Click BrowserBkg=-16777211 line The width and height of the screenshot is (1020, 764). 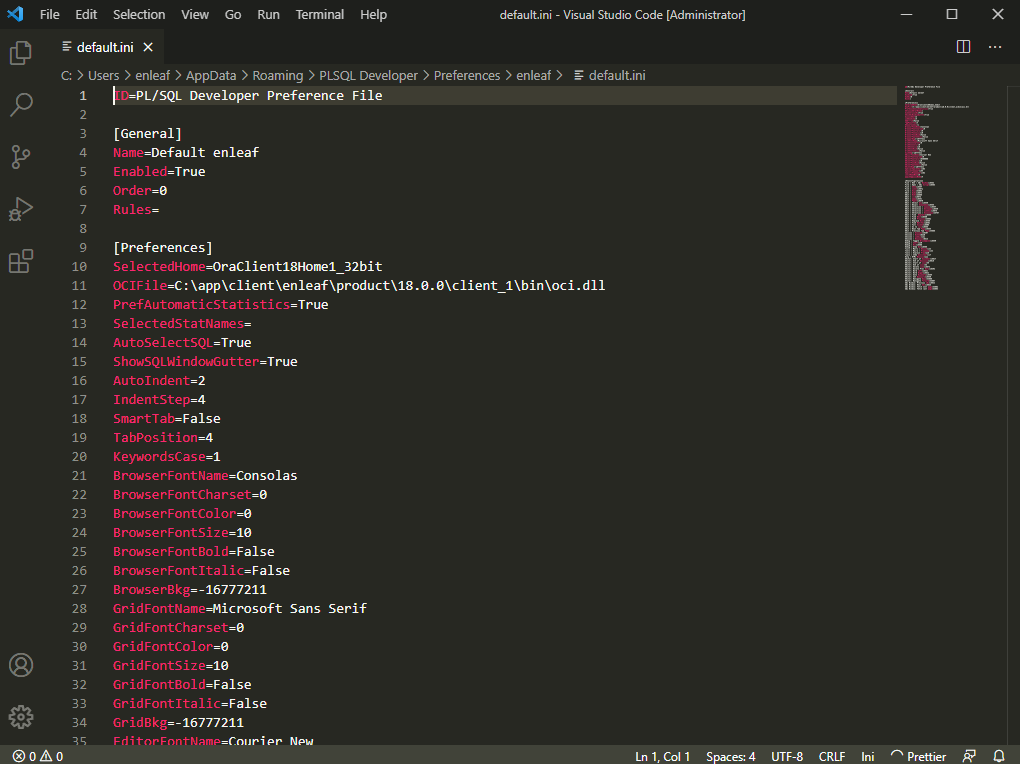tap(190, 590)
